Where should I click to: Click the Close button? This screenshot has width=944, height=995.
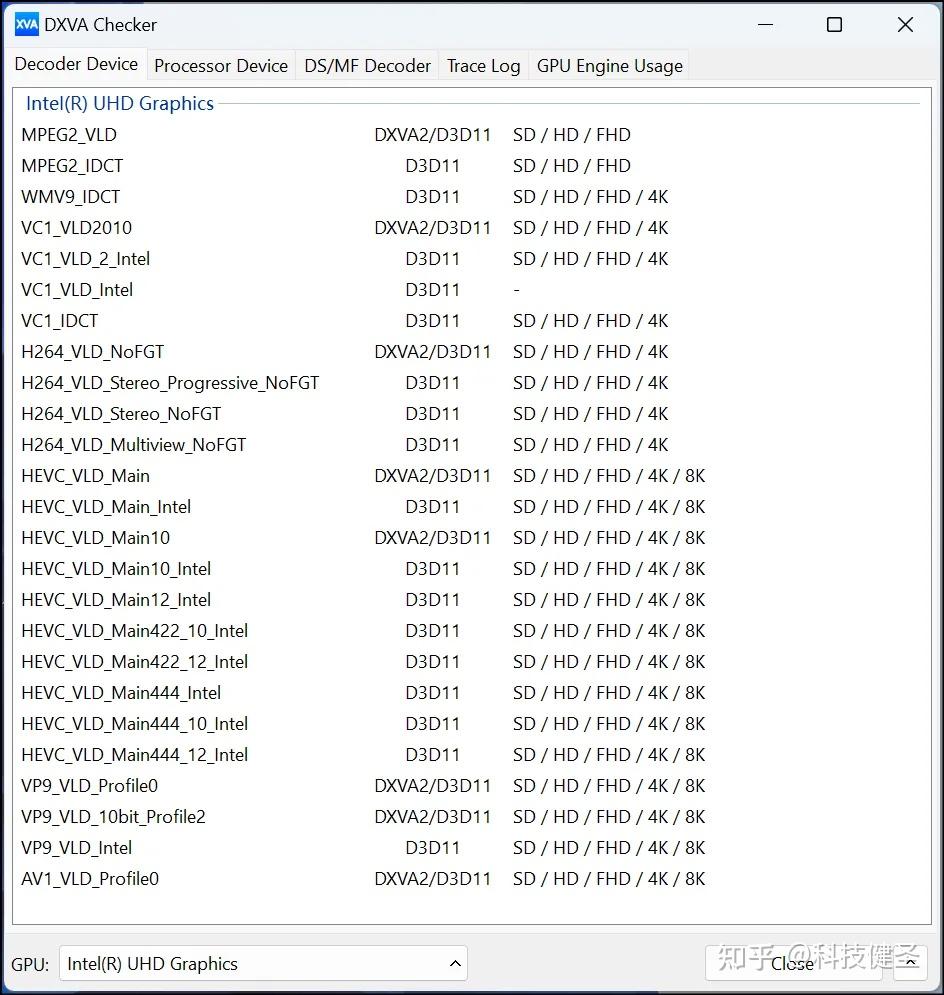(791, 963)
